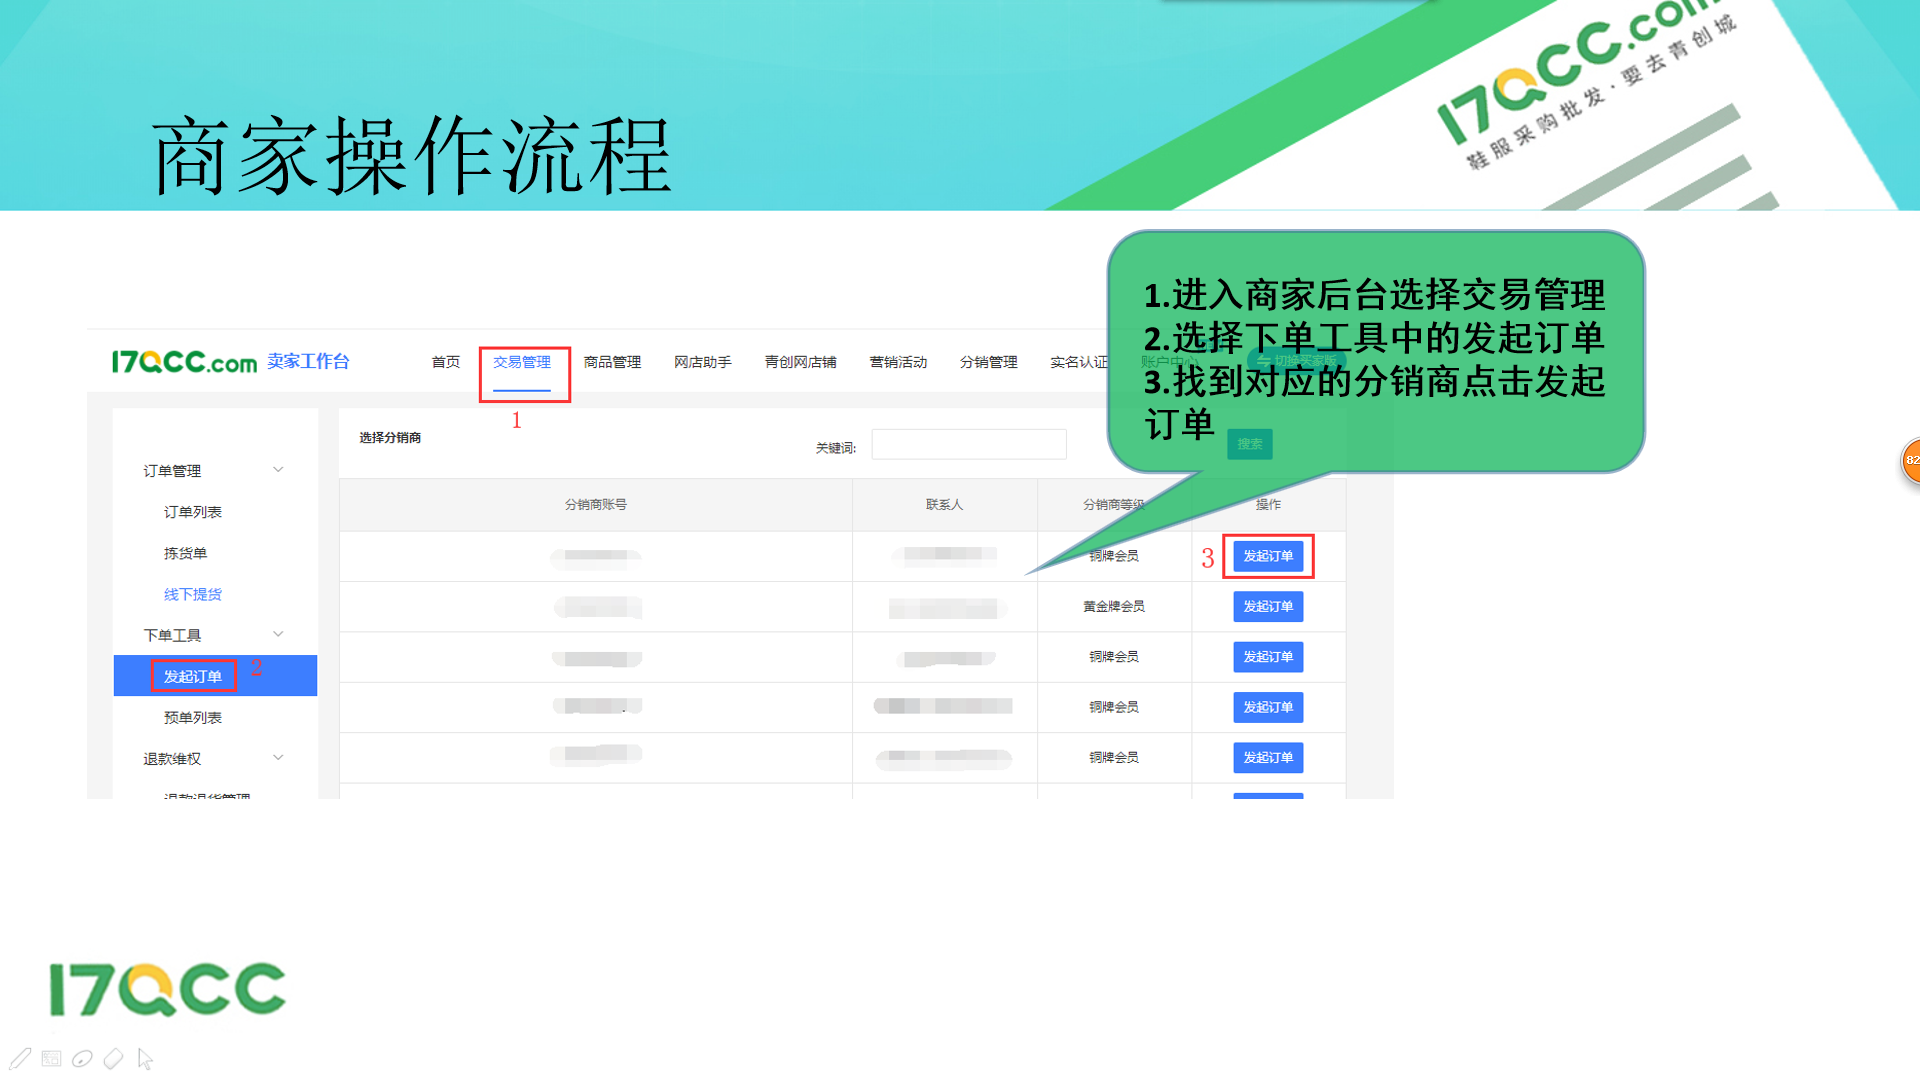Collapse the 下单工具 section chevron
This screenshot has width=1920, height=1080.
tap(278, 634)
